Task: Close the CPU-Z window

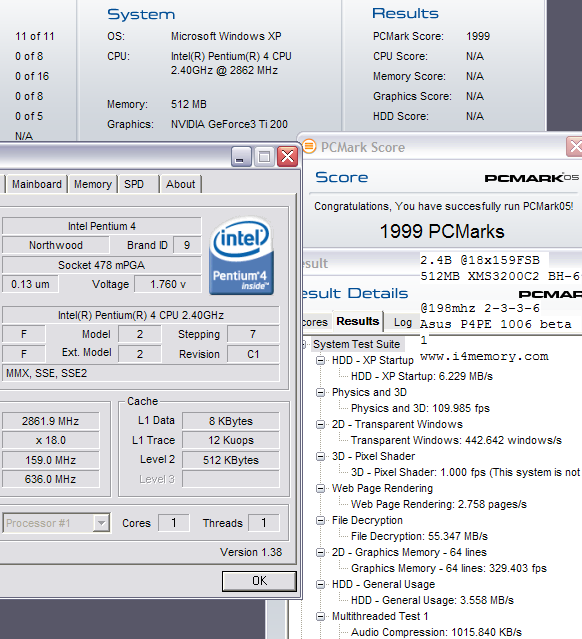Action: pyautogui.click(x=287, y=157)
